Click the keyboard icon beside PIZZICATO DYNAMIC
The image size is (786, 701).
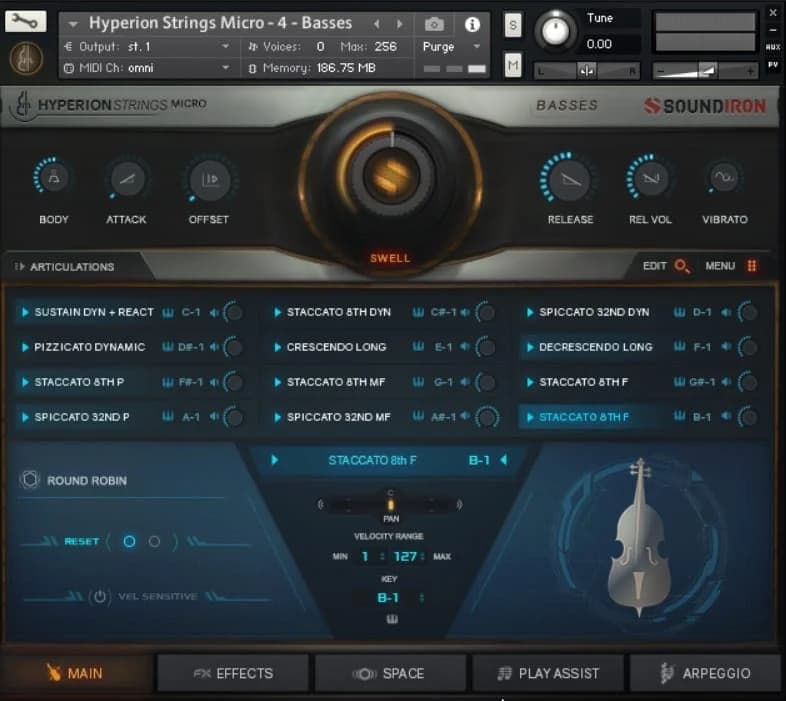tap(168, 347)
